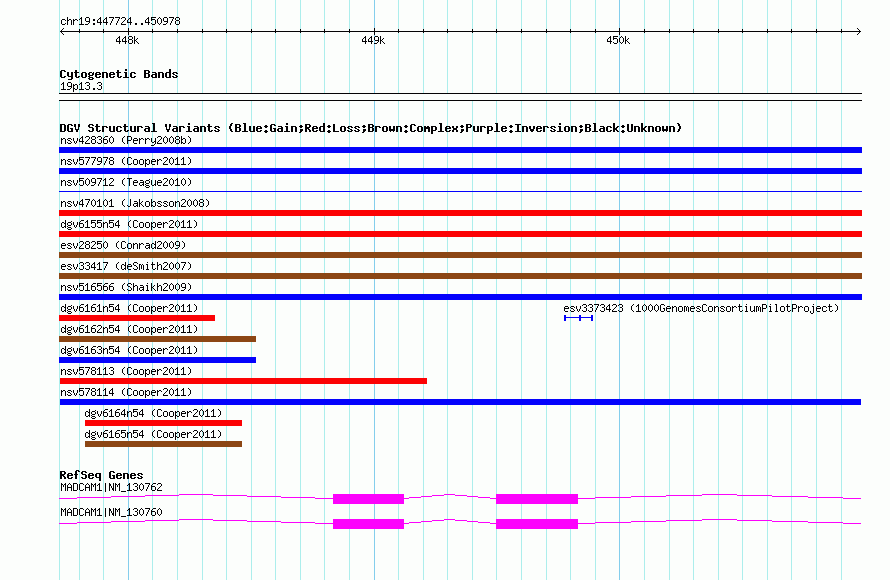Click the dgv6164n54 red bar
This screenshot has width=890, height=580.
click(x=163, y=423)
